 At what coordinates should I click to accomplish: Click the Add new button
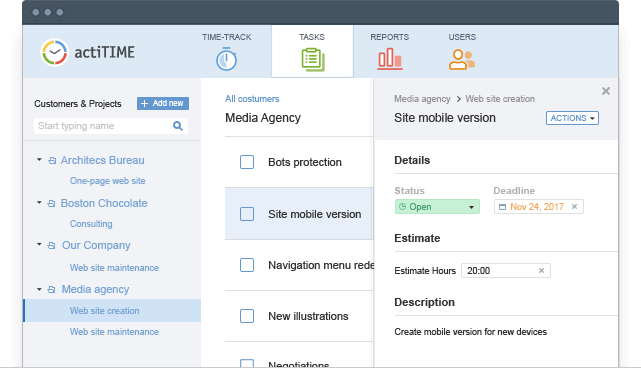pyautogui.click(x=163, y=103)
